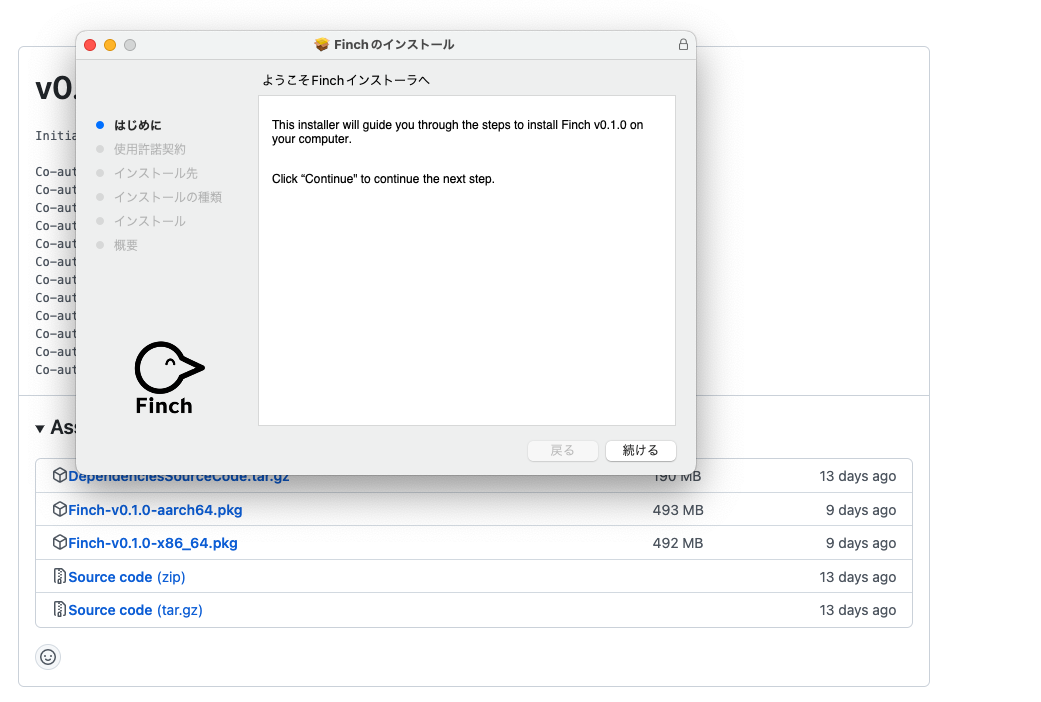Click '13 days ago' in DependenciesSourceCode row
Image resolution: width=1041 pixels, height=702 pixels.
857,476
